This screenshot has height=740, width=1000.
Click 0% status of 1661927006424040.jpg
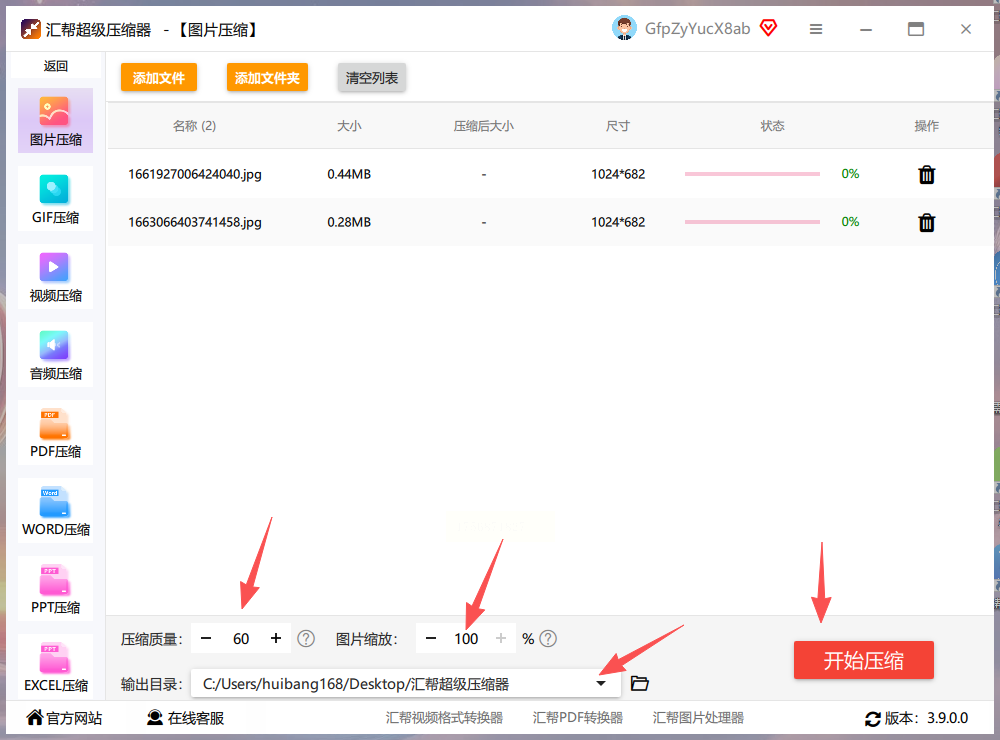tap(850, 174)
